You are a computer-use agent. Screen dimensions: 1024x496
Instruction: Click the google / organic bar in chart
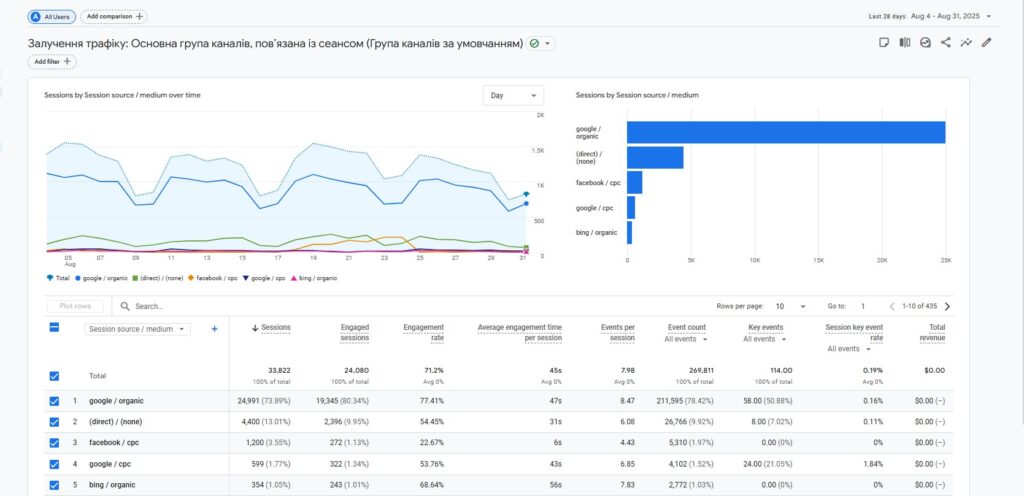point(785,132)
